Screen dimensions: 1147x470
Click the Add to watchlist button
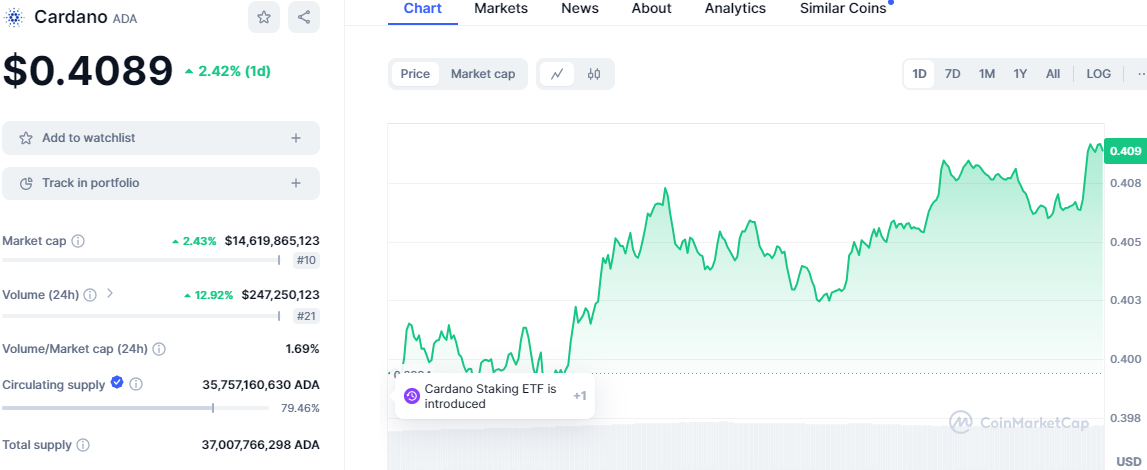pos(161,138)
